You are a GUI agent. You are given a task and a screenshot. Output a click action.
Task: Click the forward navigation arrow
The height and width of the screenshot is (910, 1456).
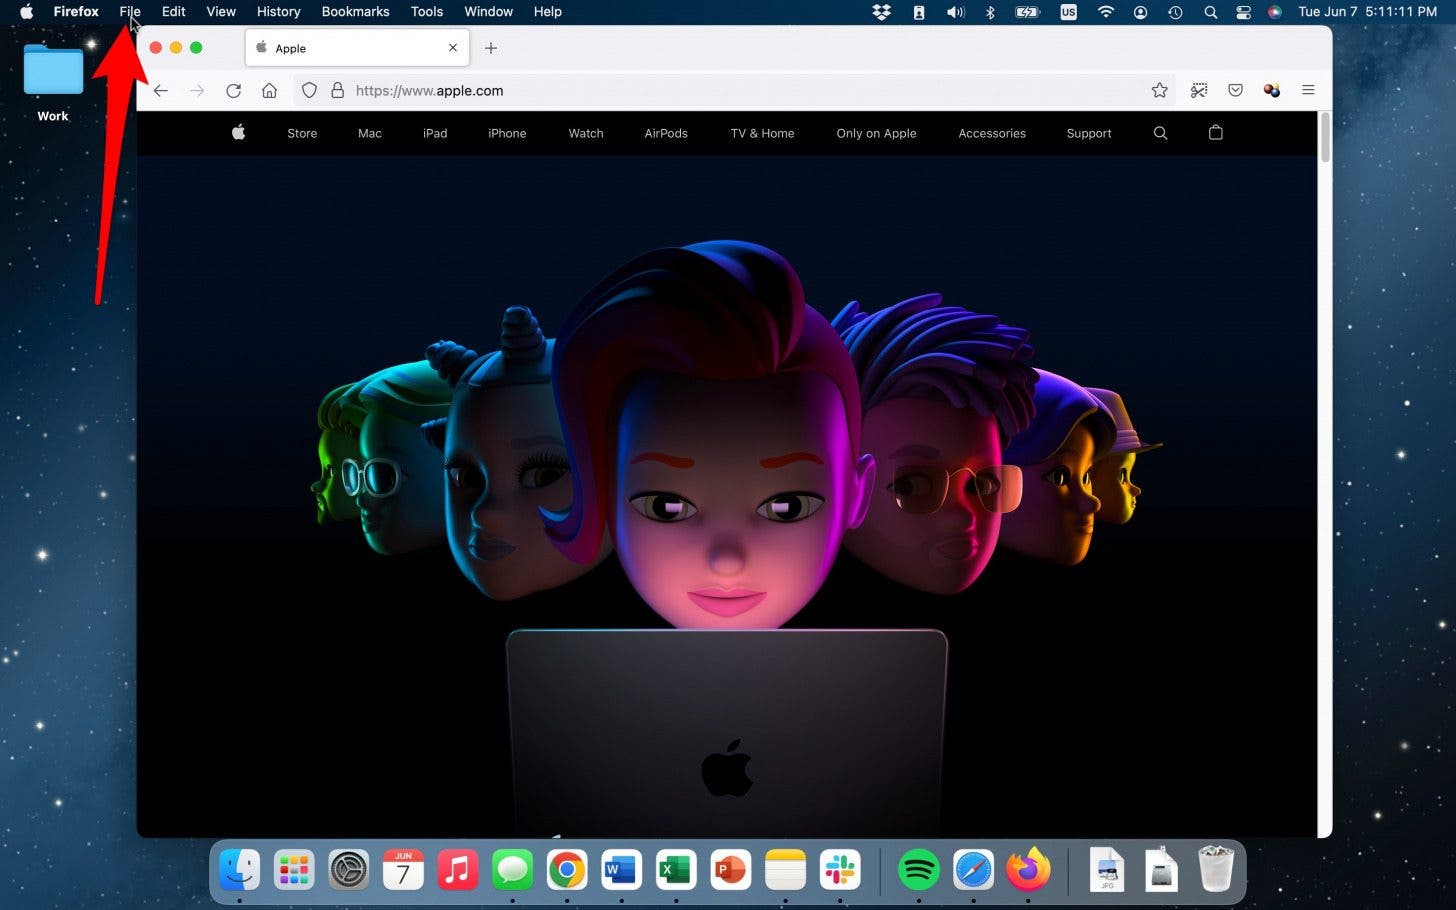(x=197, y=90)
